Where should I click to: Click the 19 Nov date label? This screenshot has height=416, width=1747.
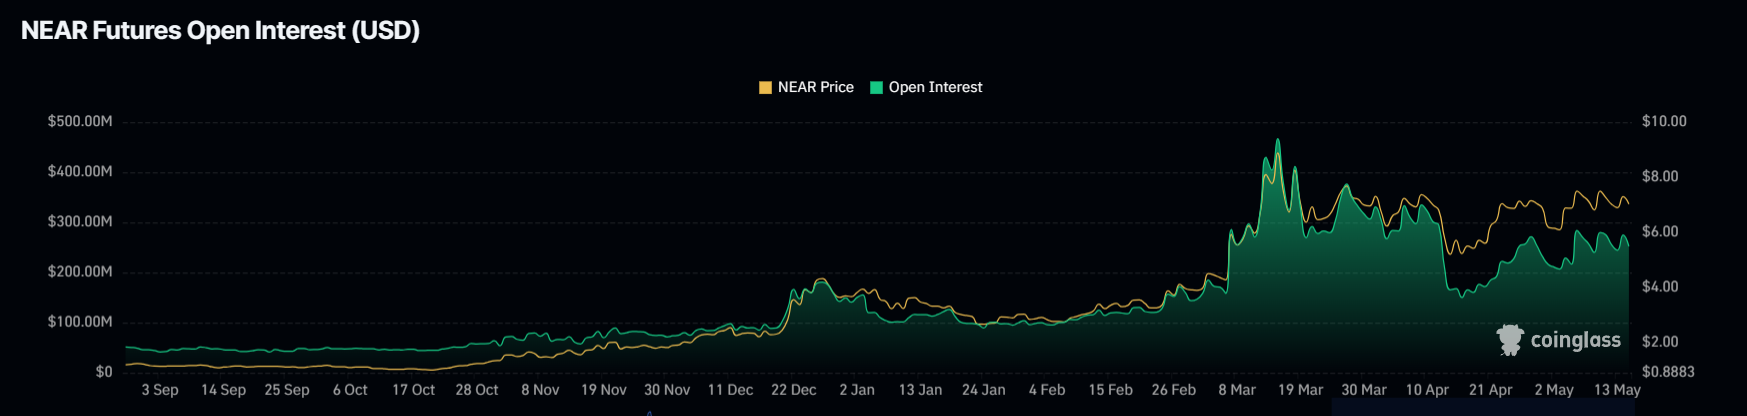(604, 390)
